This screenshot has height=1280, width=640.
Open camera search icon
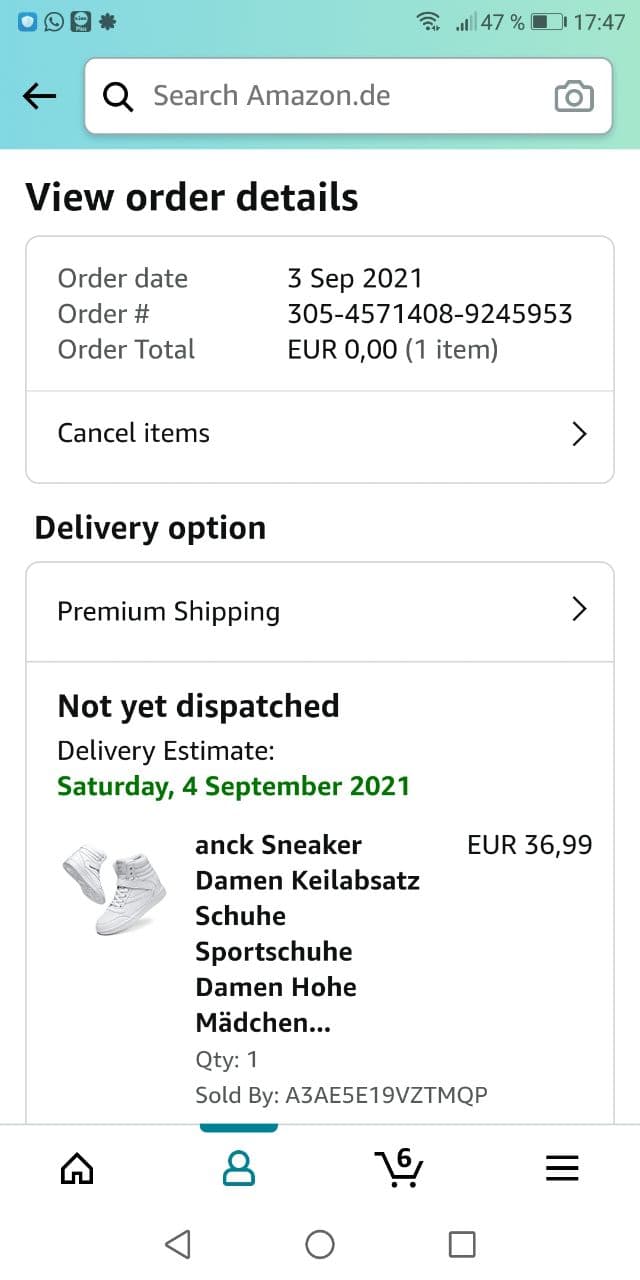(x=573, y=97)
